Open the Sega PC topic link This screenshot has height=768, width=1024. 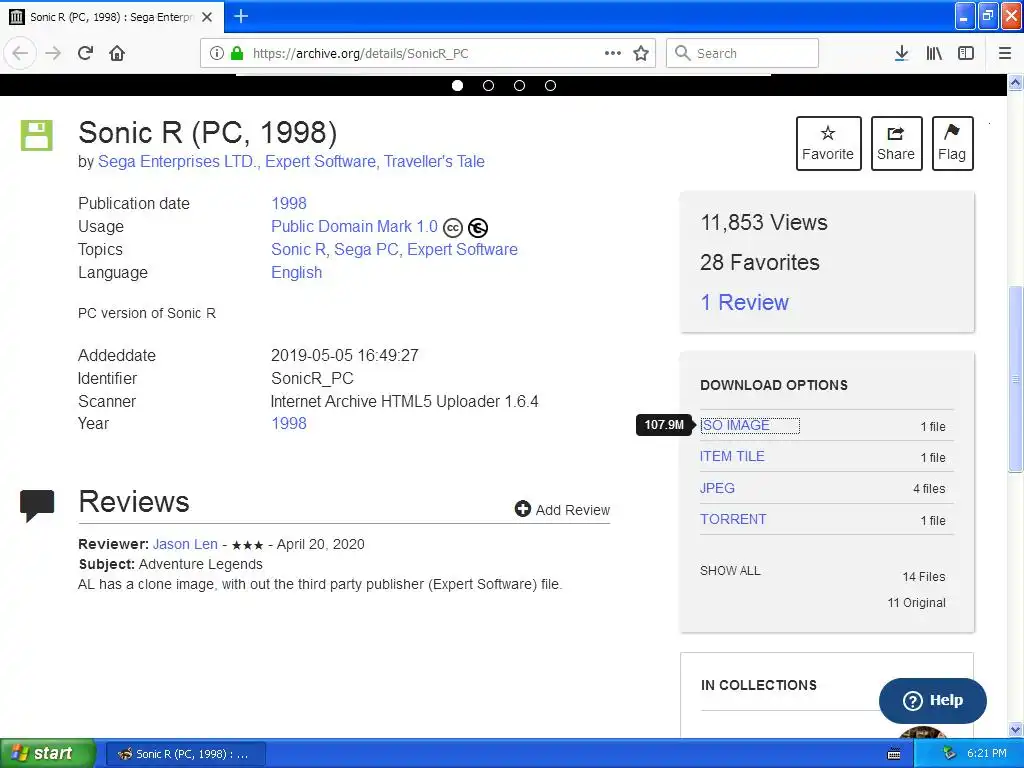368,249
